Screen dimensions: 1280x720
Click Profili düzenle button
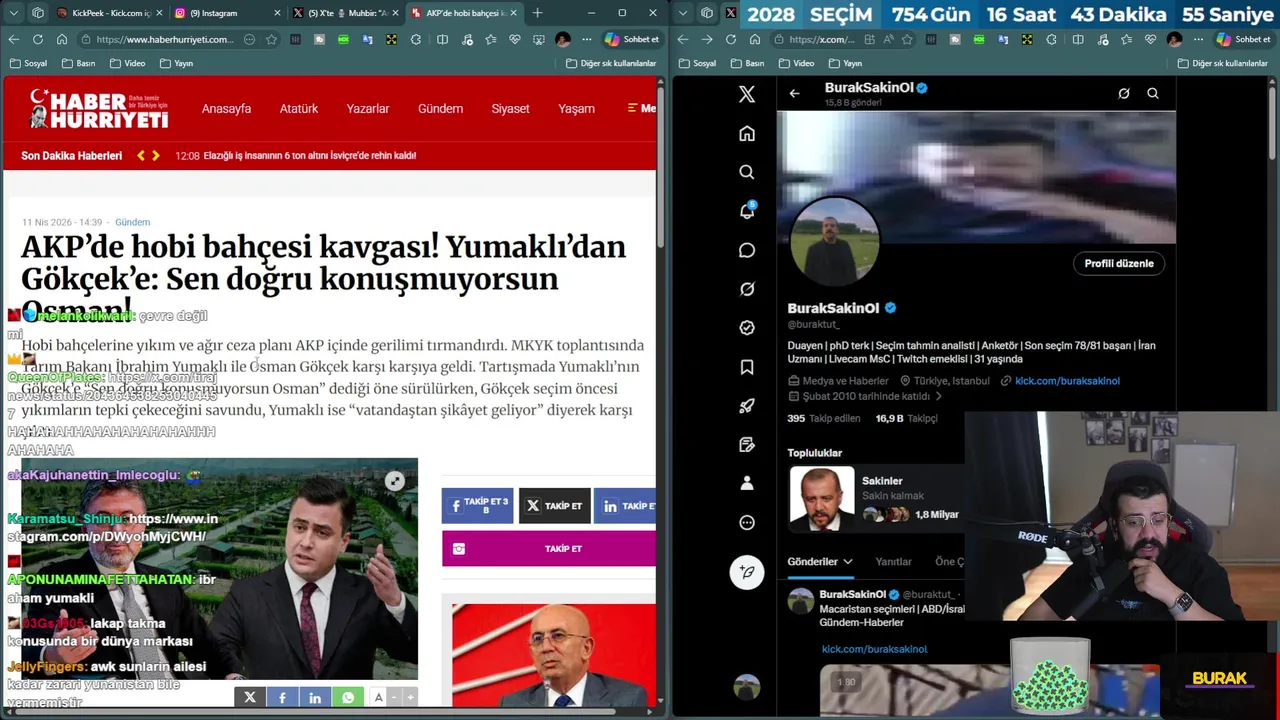click(x=1119, y=263)
